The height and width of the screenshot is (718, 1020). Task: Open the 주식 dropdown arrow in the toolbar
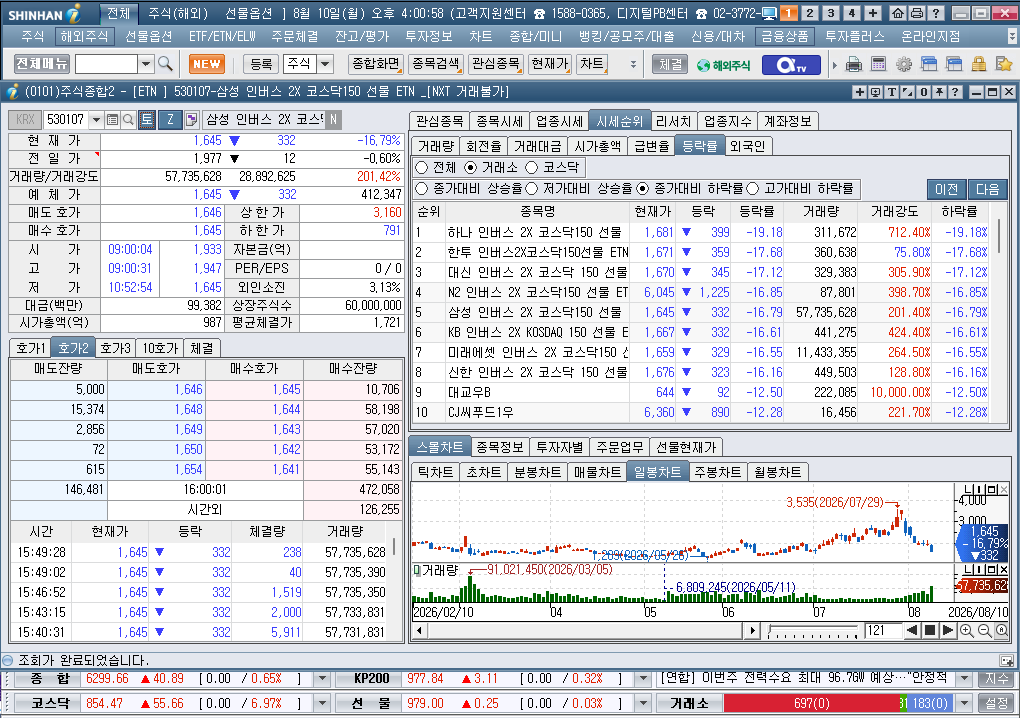coord(325,64)
